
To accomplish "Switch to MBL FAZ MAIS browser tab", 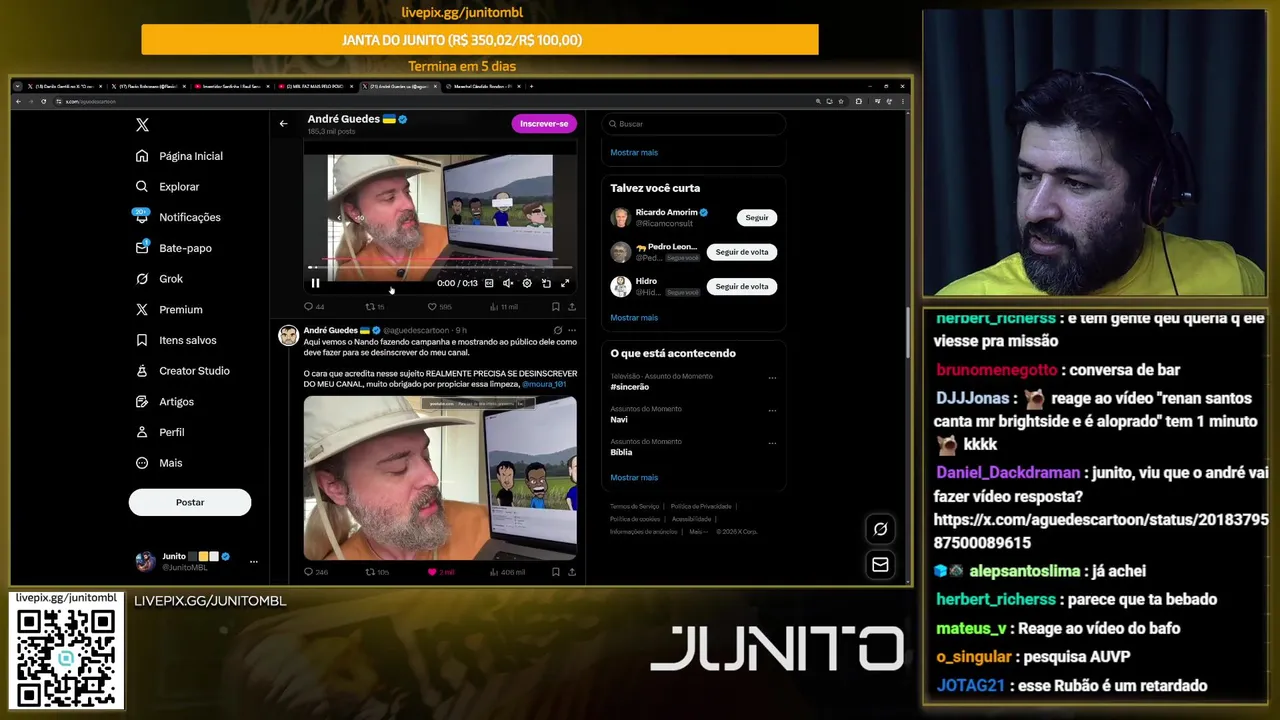I will [x=316, y=87].
